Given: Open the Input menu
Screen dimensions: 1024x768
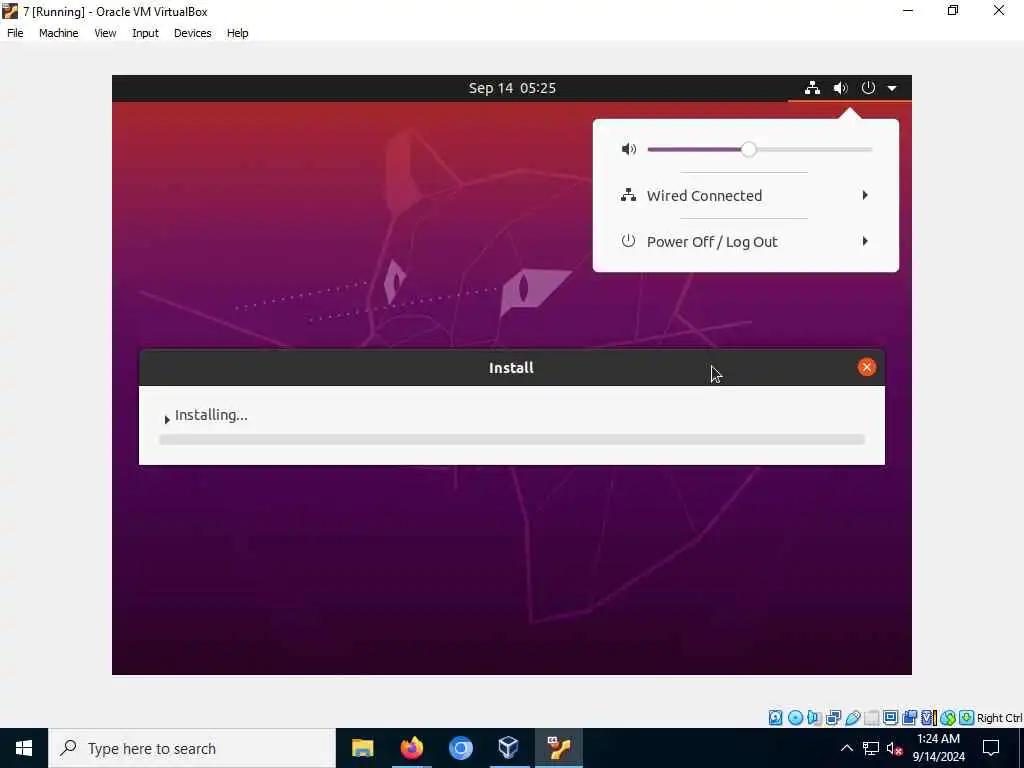Looking at the screenshot, I should pyautogui.click(x=145, y=33).
